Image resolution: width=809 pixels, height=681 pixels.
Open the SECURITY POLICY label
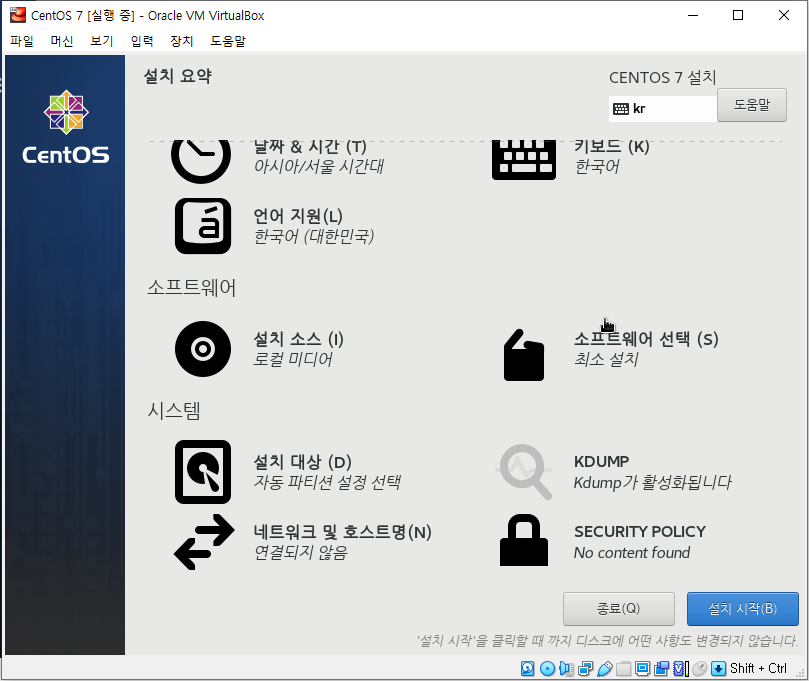tap(640, 531)
